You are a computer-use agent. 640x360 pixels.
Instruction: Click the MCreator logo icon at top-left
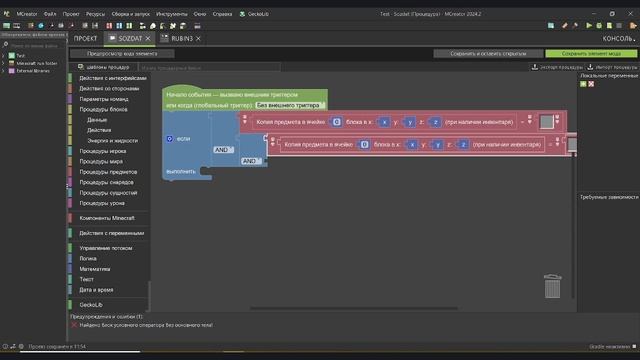point(7,14)
